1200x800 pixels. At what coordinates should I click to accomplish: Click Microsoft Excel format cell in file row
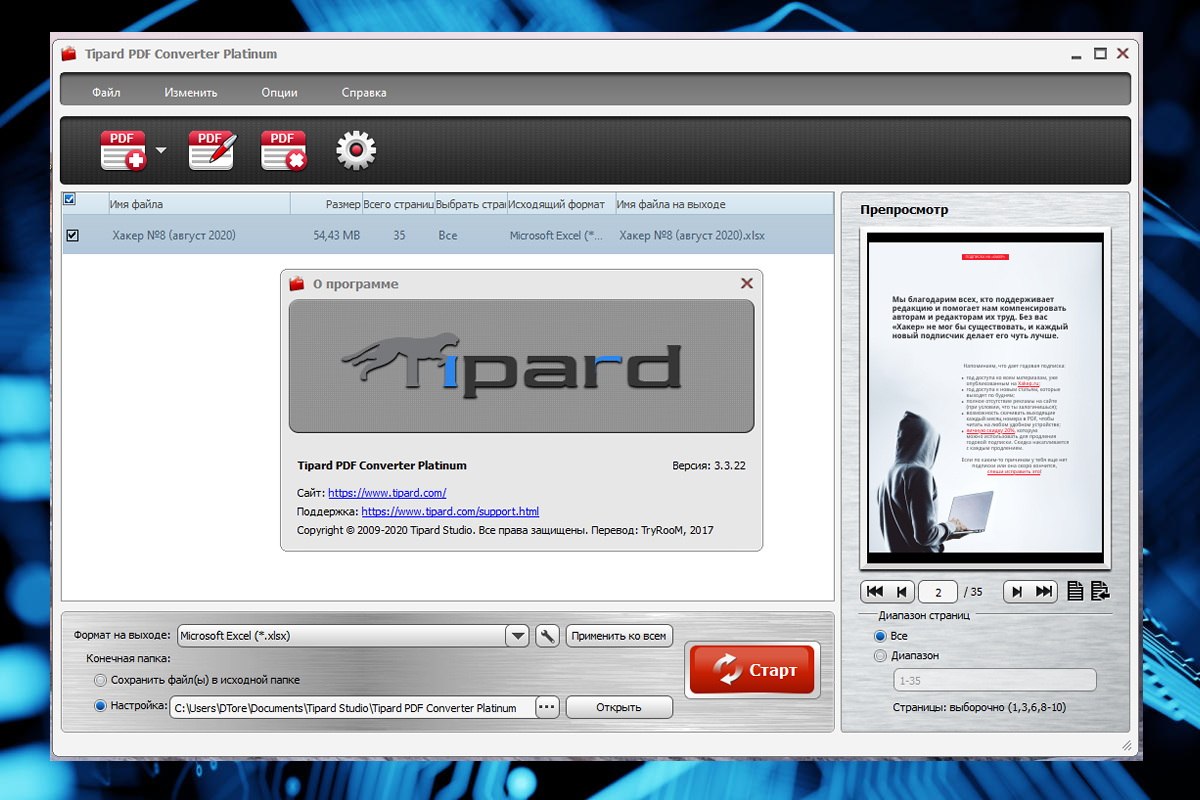(557, 236)
